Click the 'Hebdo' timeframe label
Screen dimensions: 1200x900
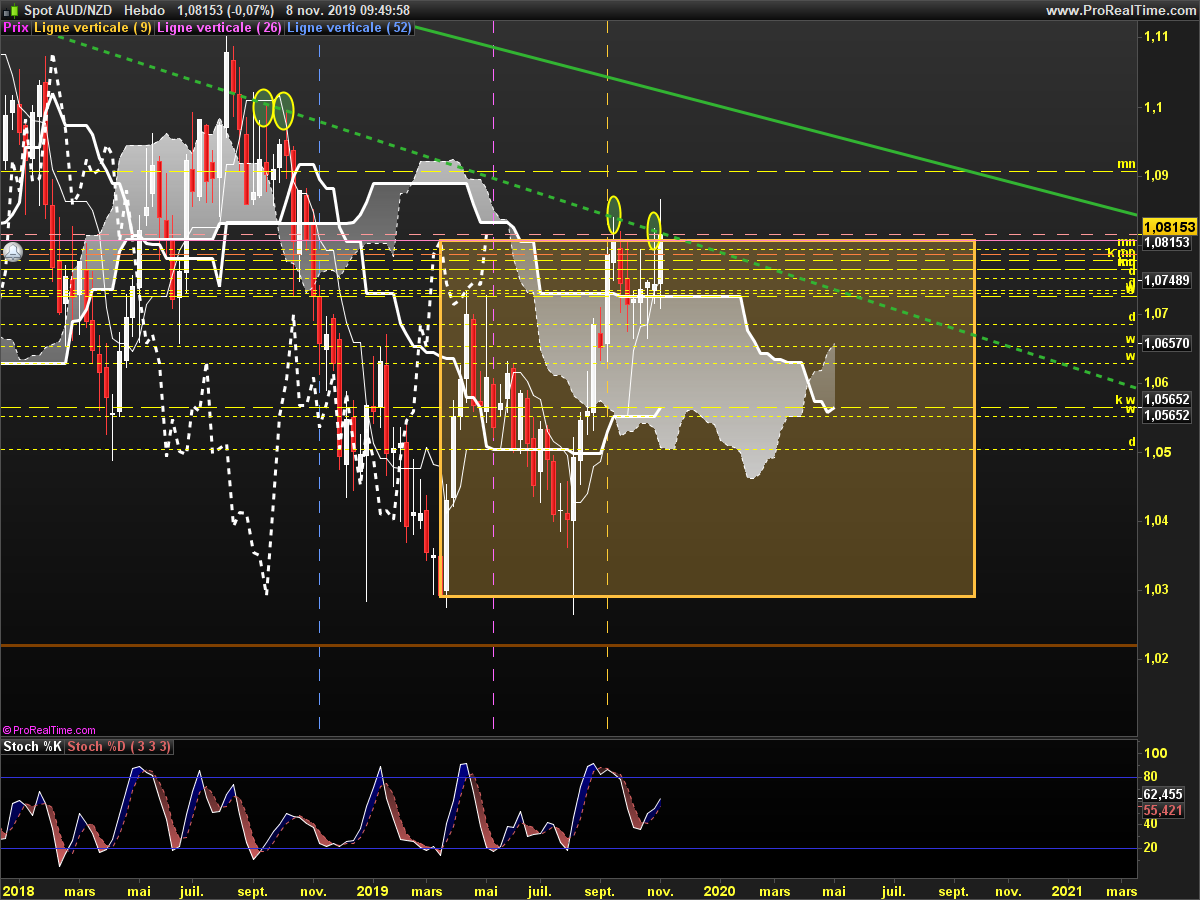145,10
